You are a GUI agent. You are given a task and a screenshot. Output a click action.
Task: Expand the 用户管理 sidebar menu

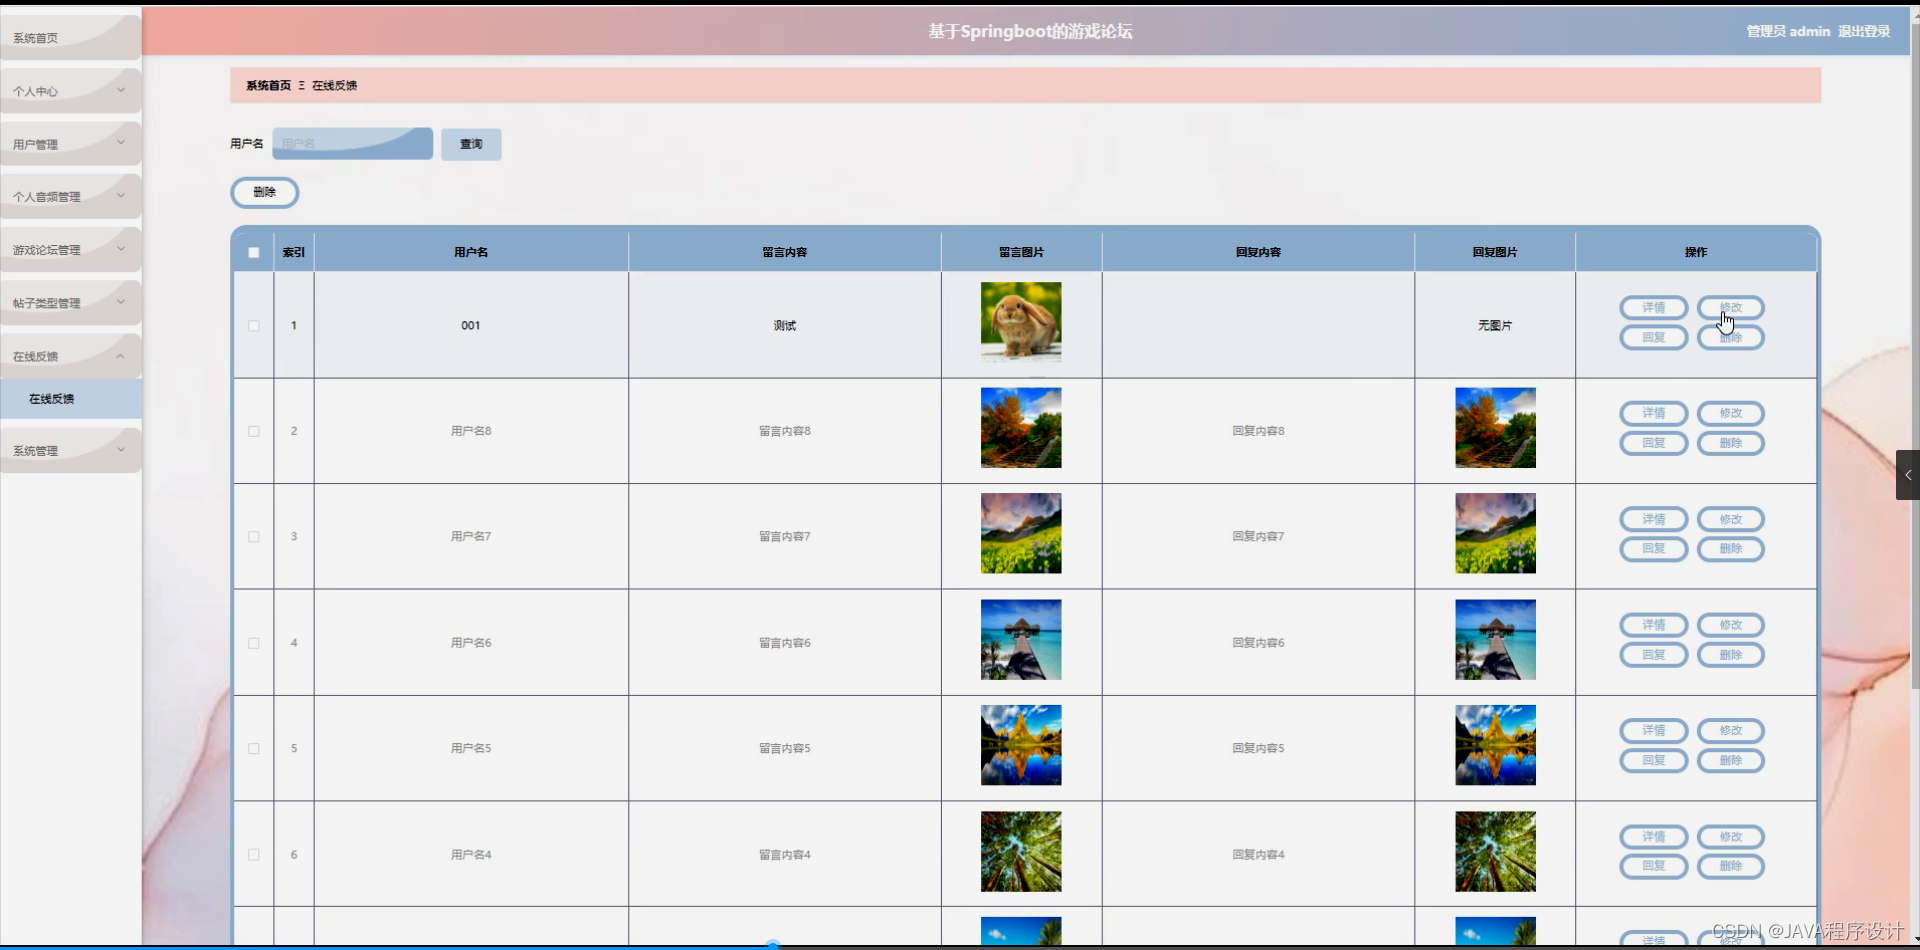point(70,144)
